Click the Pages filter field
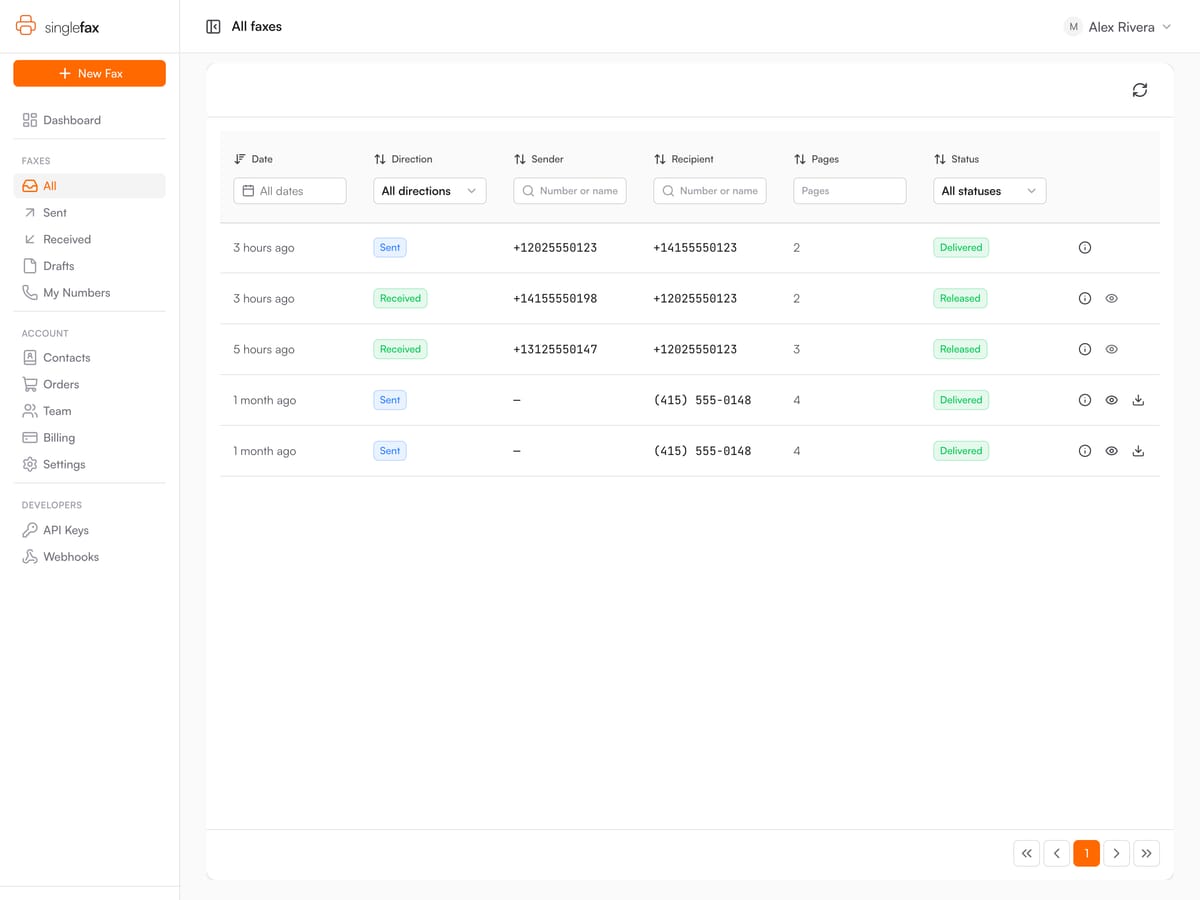The height and width of the screenshot is (900, 1200). pos(850,191)
